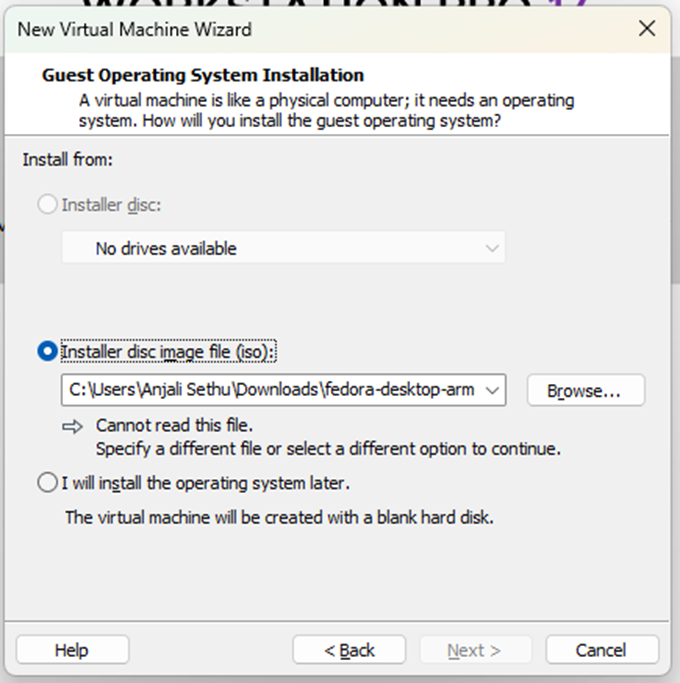Screen dimensions: 680x683
Task: Click the 'Install from:' label
Action: pyautogui.click(x=68, y=159)
